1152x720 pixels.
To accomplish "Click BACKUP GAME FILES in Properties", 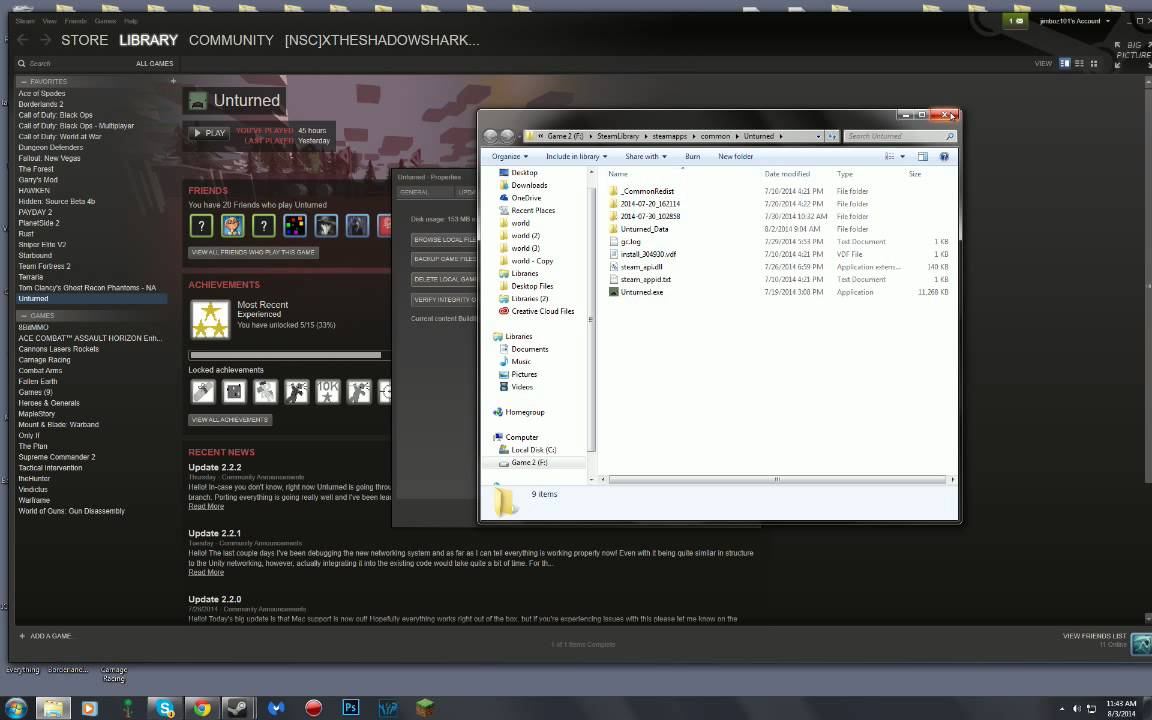I will click(x=444, y=259).
